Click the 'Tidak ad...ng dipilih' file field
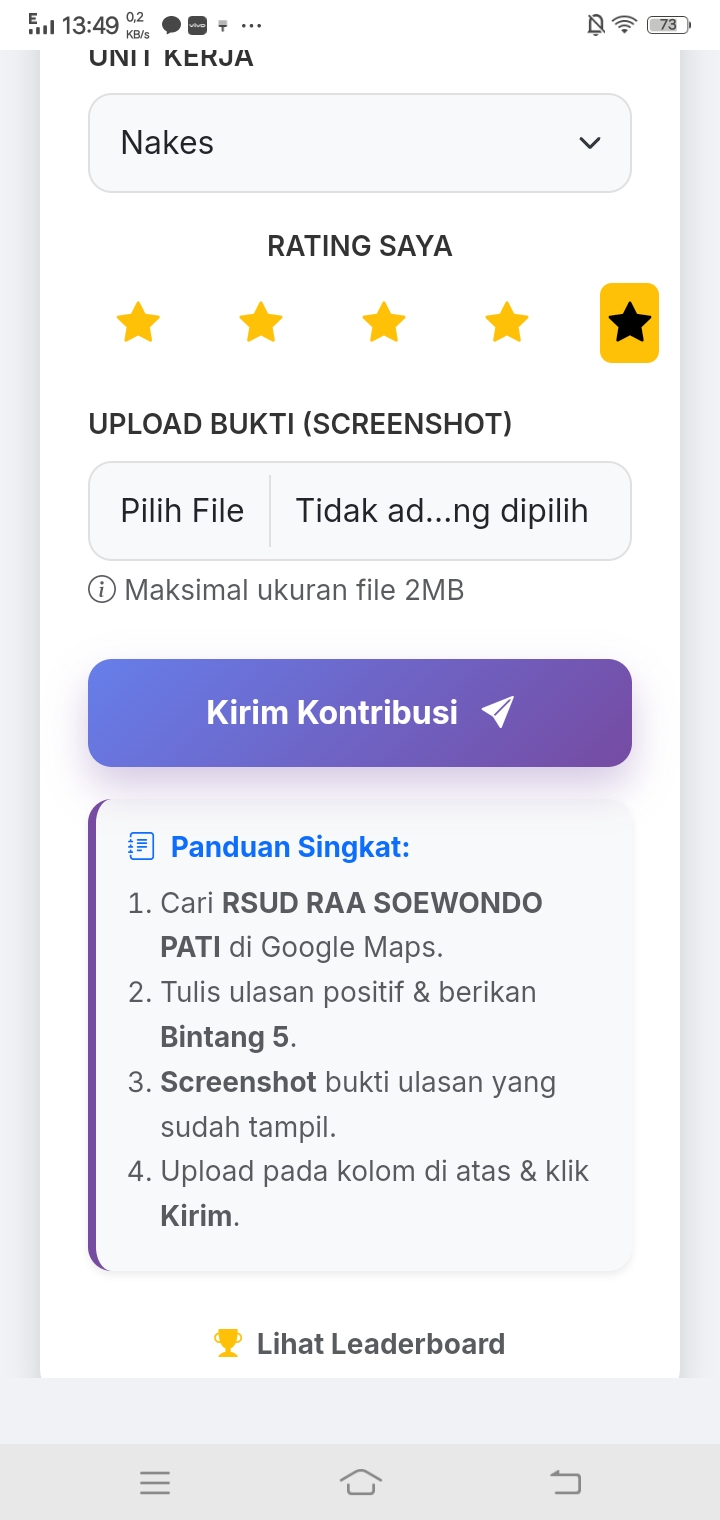Image resolution: width=720 pixels, height=1520 pixels. point(442,511)
